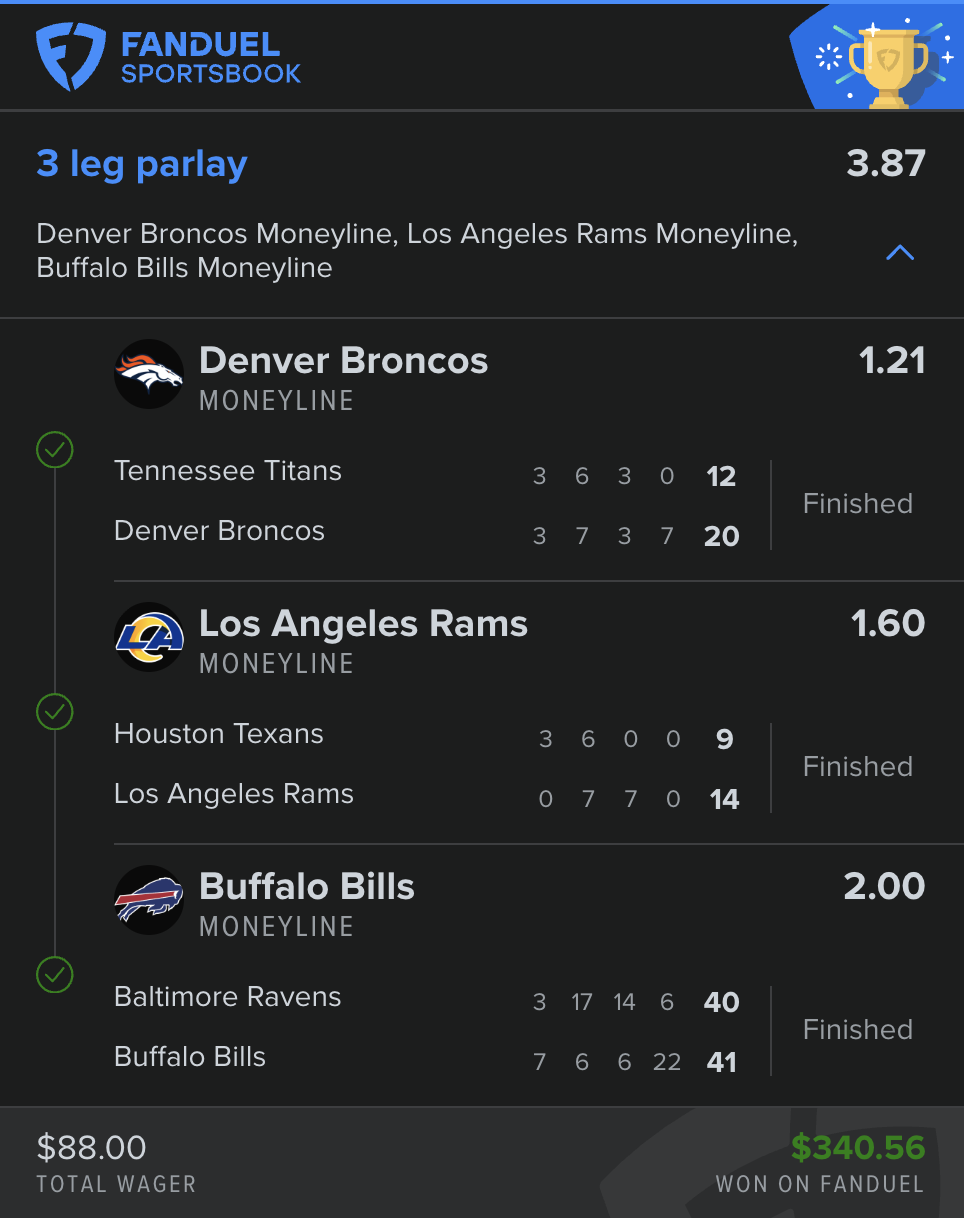Click the $88.00 total wager amount
The image size is (964, 1218).
91,1148
